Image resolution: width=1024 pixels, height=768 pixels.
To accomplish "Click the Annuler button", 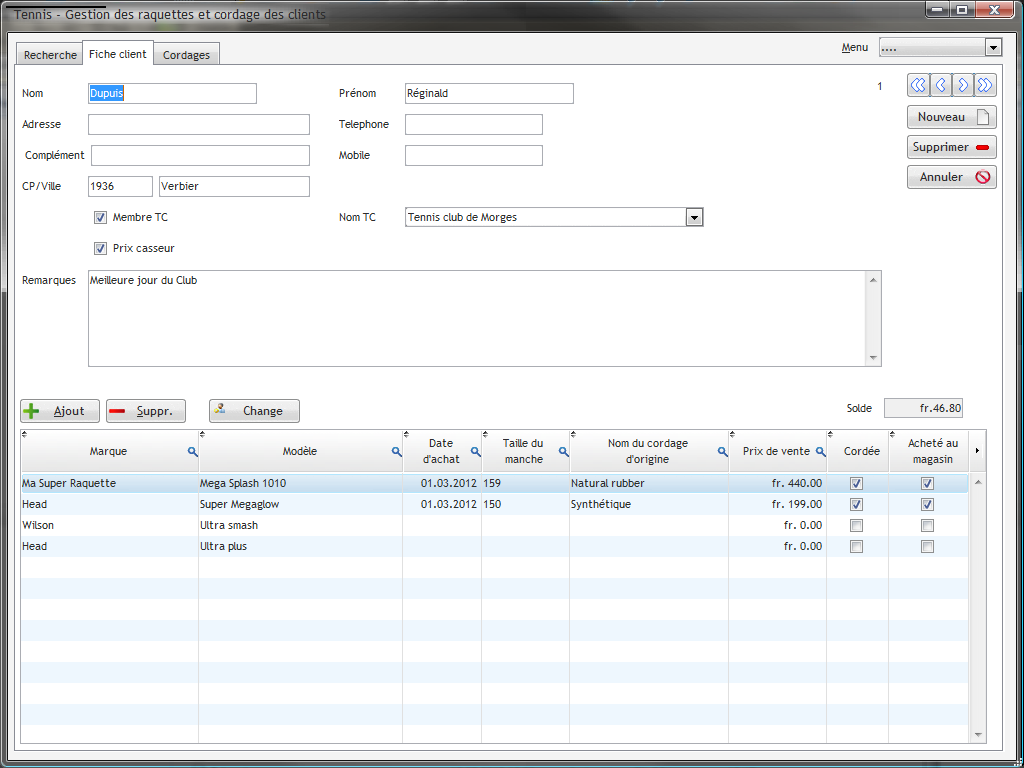I will pos(952,177).
